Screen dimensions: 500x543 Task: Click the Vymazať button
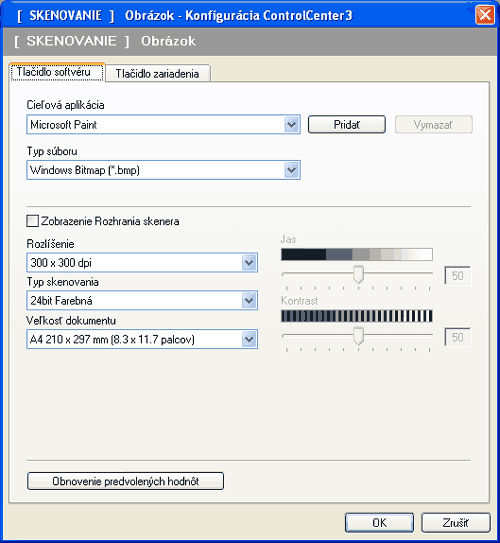pyautogui.click(x=434, y=124)
